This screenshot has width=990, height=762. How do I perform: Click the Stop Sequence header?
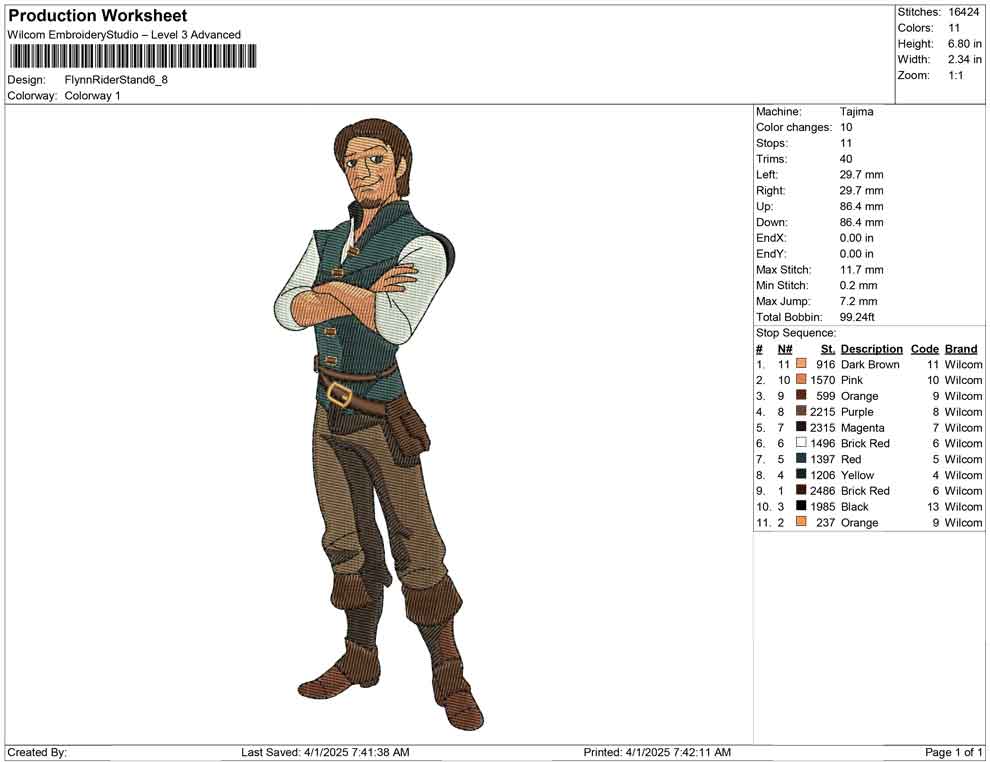pos(795,332)
